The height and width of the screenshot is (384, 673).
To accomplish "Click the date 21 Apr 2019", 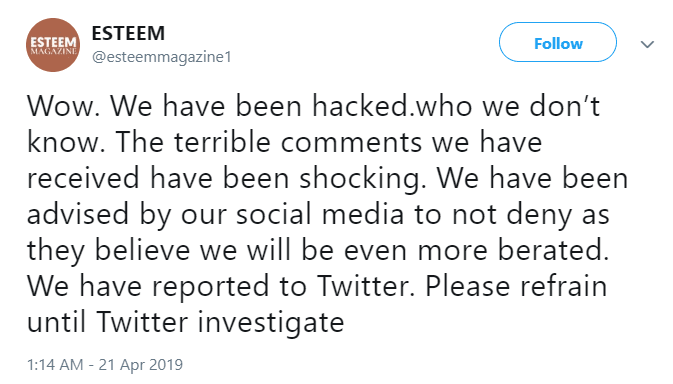I will point(141,365).
